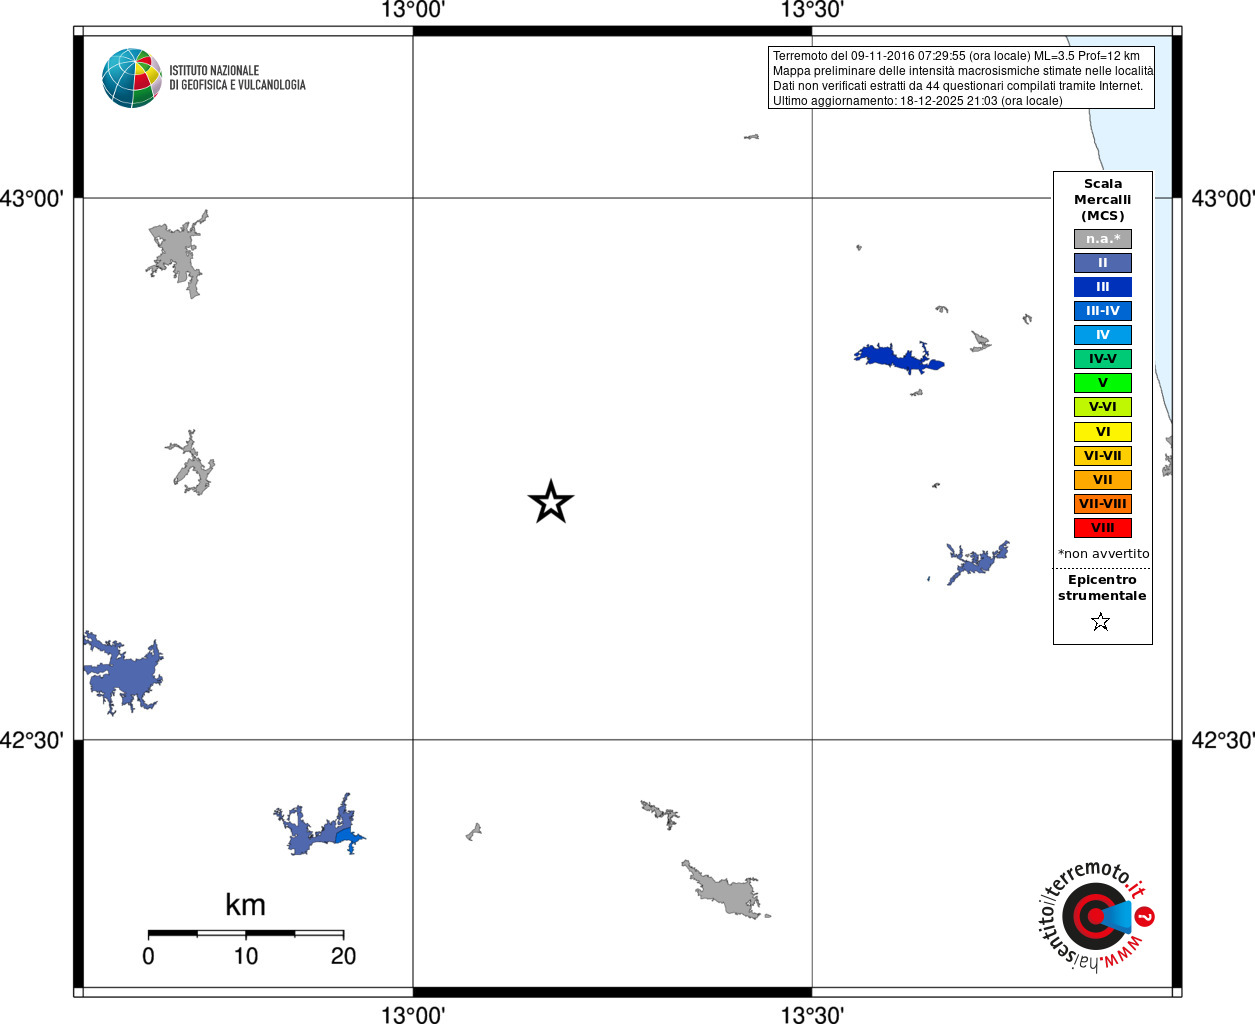
Task: Click the '0' scale bar tick value
Action: 148,956
